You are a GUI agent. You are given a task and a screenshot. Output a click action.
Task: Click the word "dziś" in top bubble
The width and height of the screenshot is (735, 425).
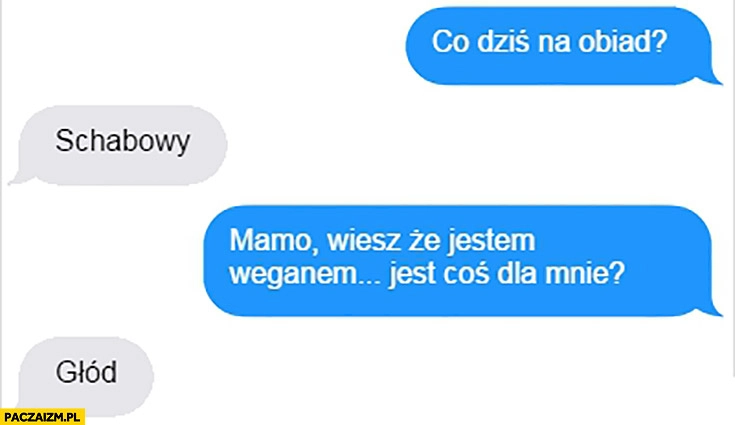point(503,42)
